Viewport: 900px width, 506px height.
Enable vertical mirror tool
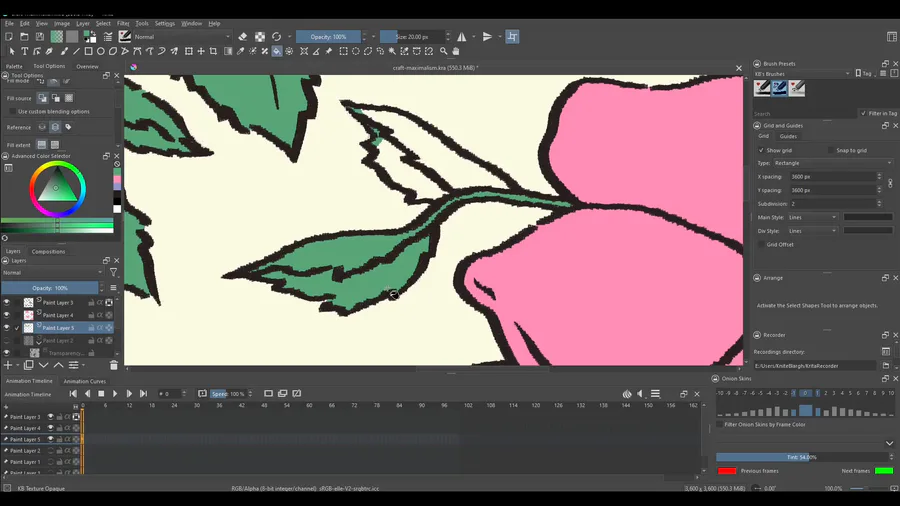[487, 37]
